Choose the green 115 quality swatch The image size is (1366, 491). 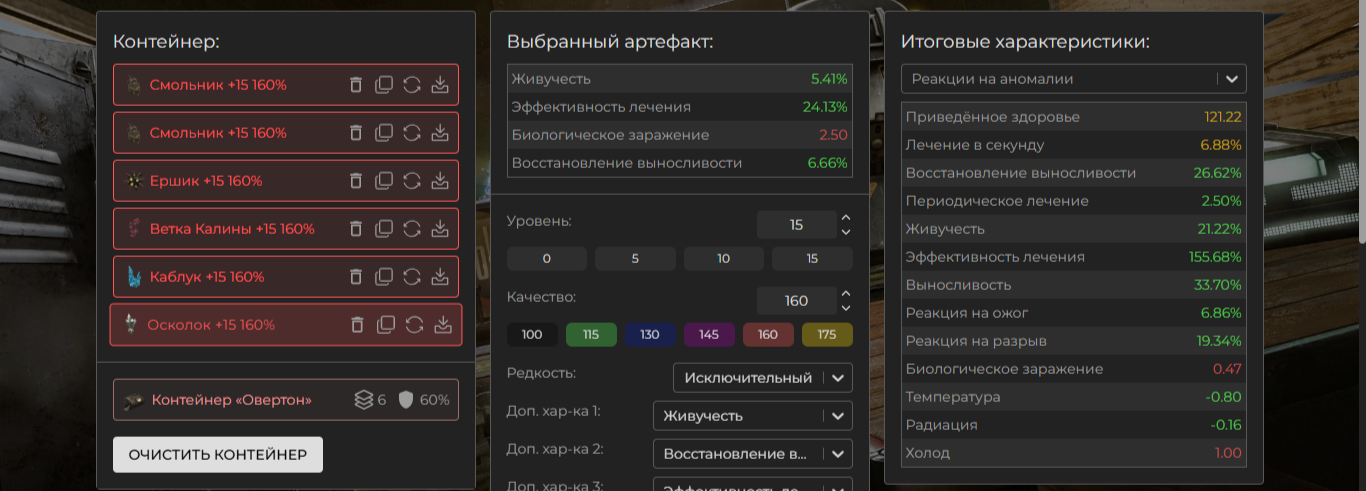pyautogui.click(x=591, y=334)
